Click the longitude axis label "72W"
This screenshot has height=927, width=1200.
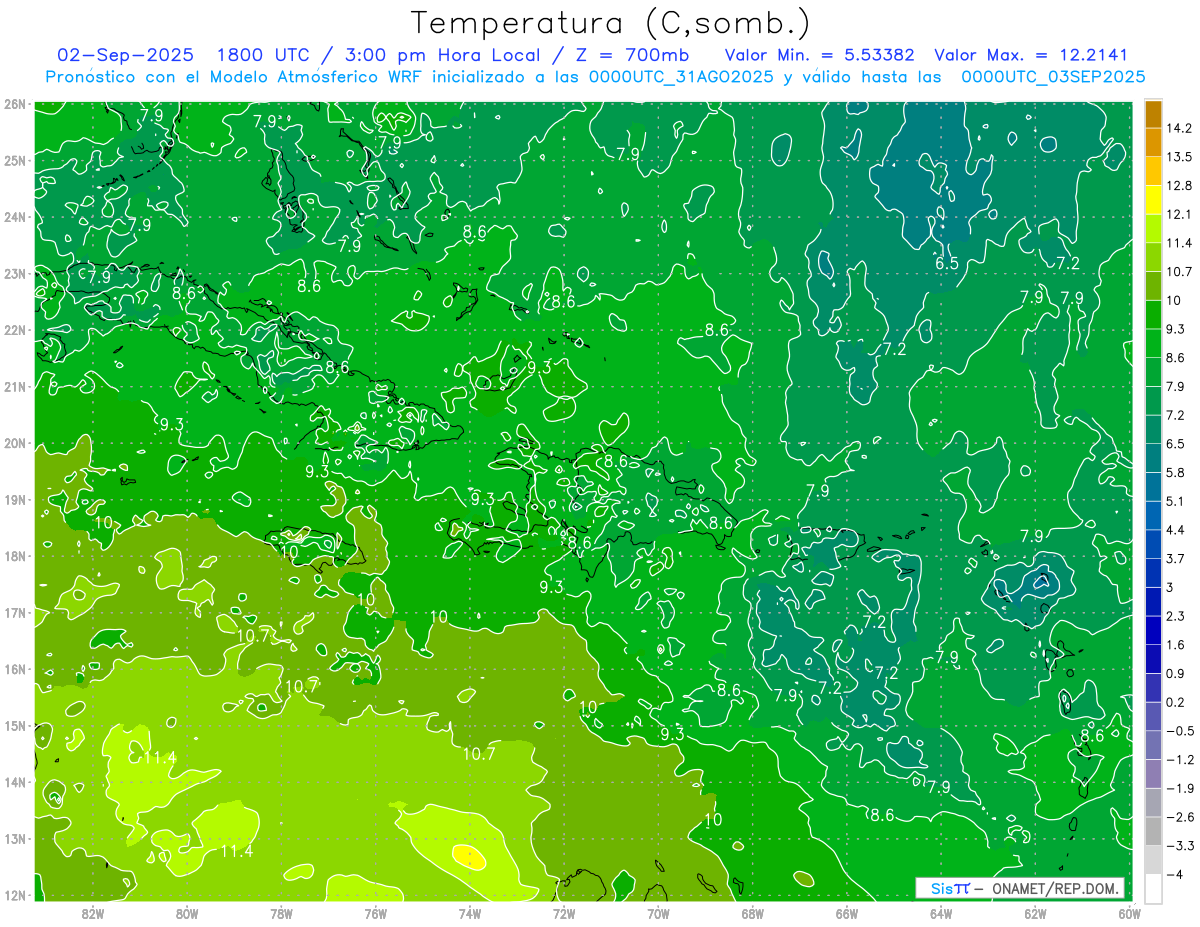point(564,913)
